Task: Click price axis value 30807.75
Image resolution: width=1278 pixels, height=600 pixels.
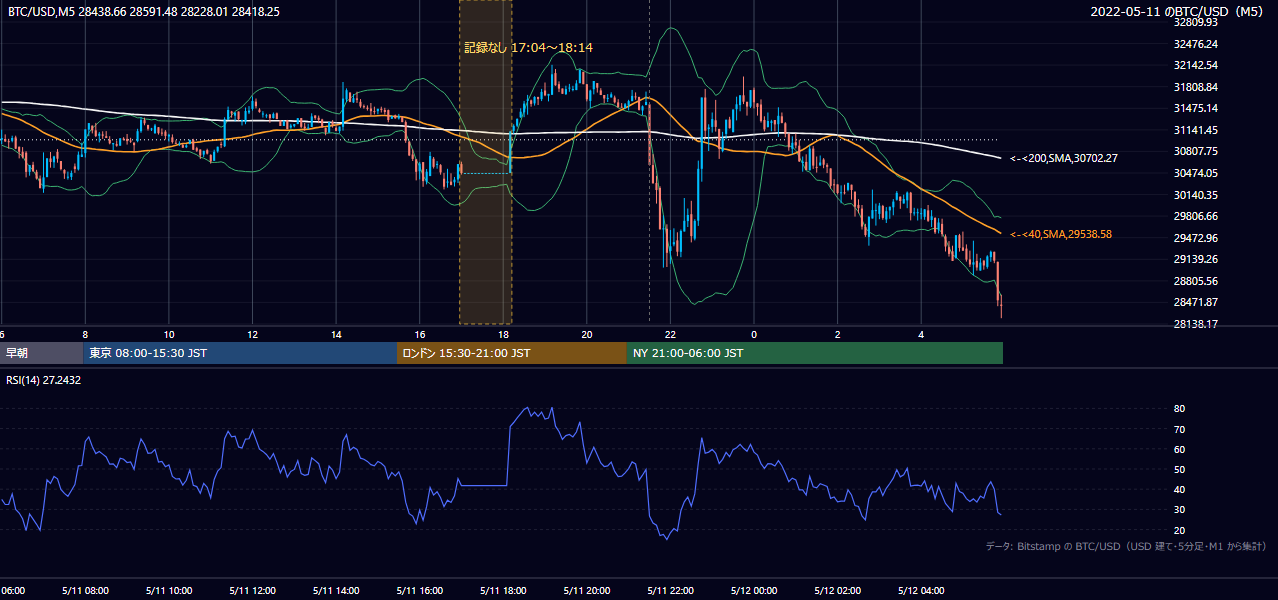Action: tap(1195, 151)
